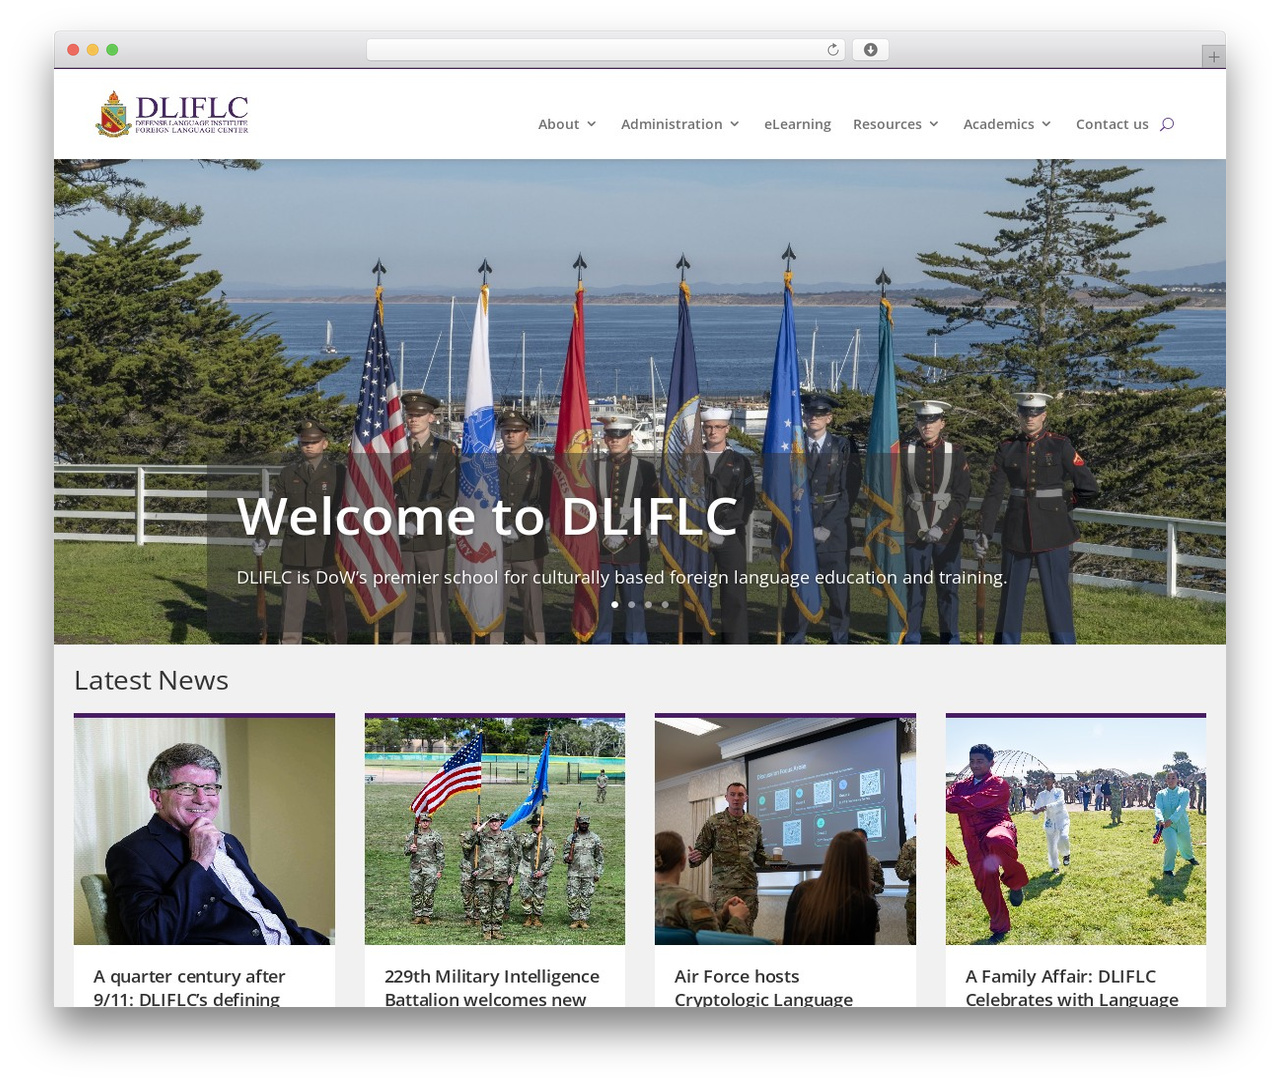Open thumbnail of man in navy blazer
This screenshot has height=1084, width=1280.
tap(204, 831)
